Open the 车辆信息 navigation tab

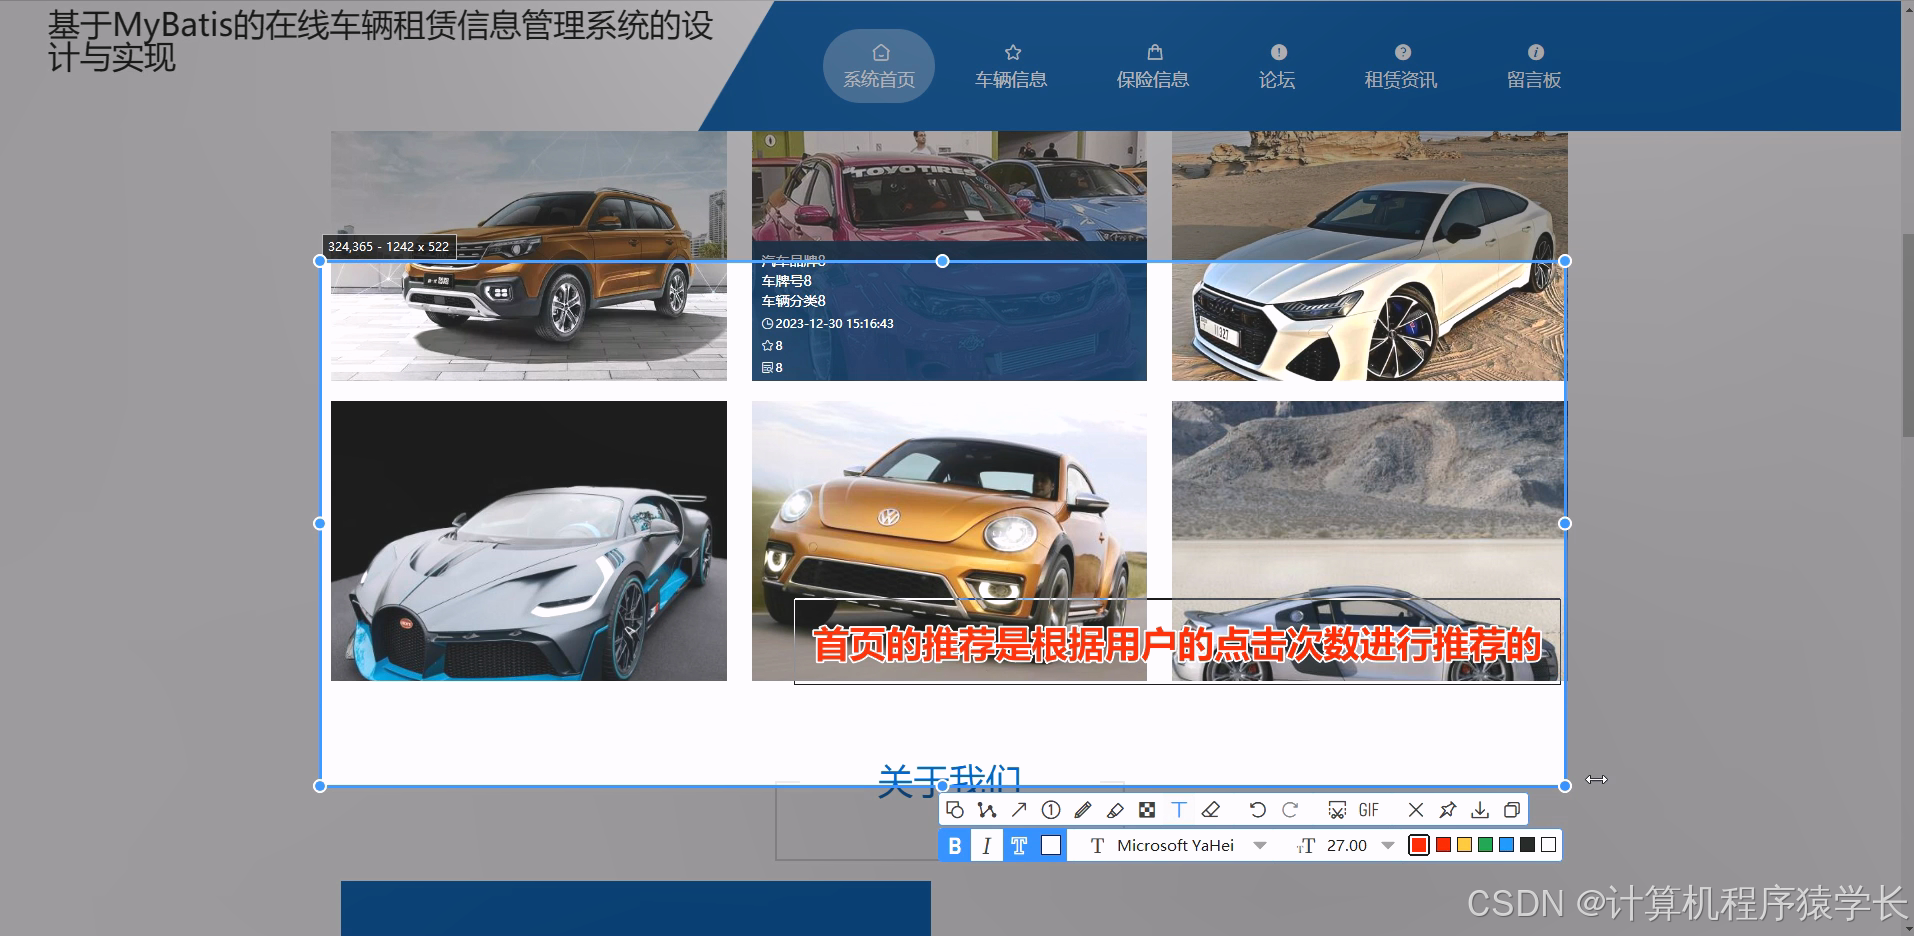(x=1011, y=66)
